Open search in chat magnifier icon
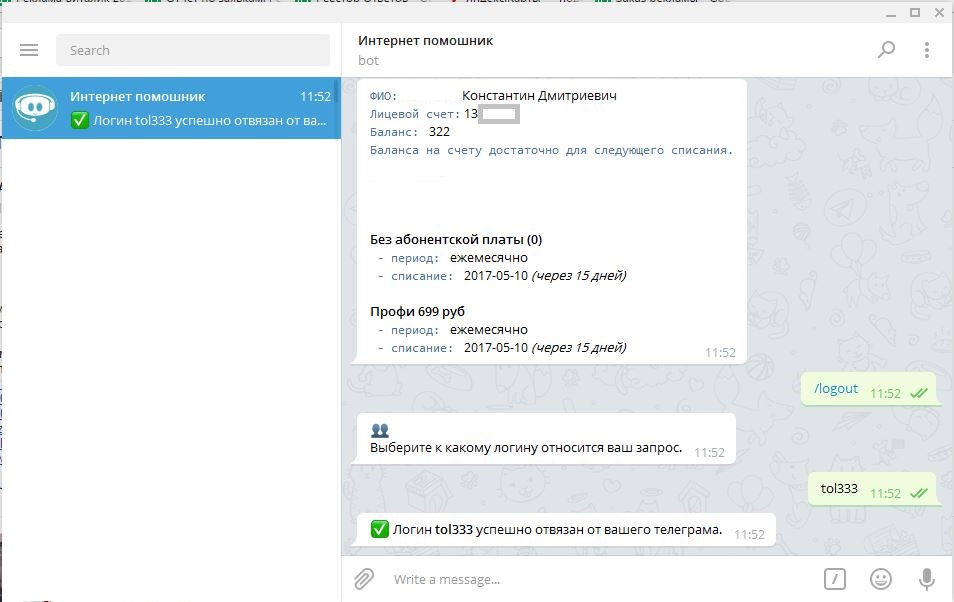This screenshot has height=602, width=954. click(x=886, y=49)
